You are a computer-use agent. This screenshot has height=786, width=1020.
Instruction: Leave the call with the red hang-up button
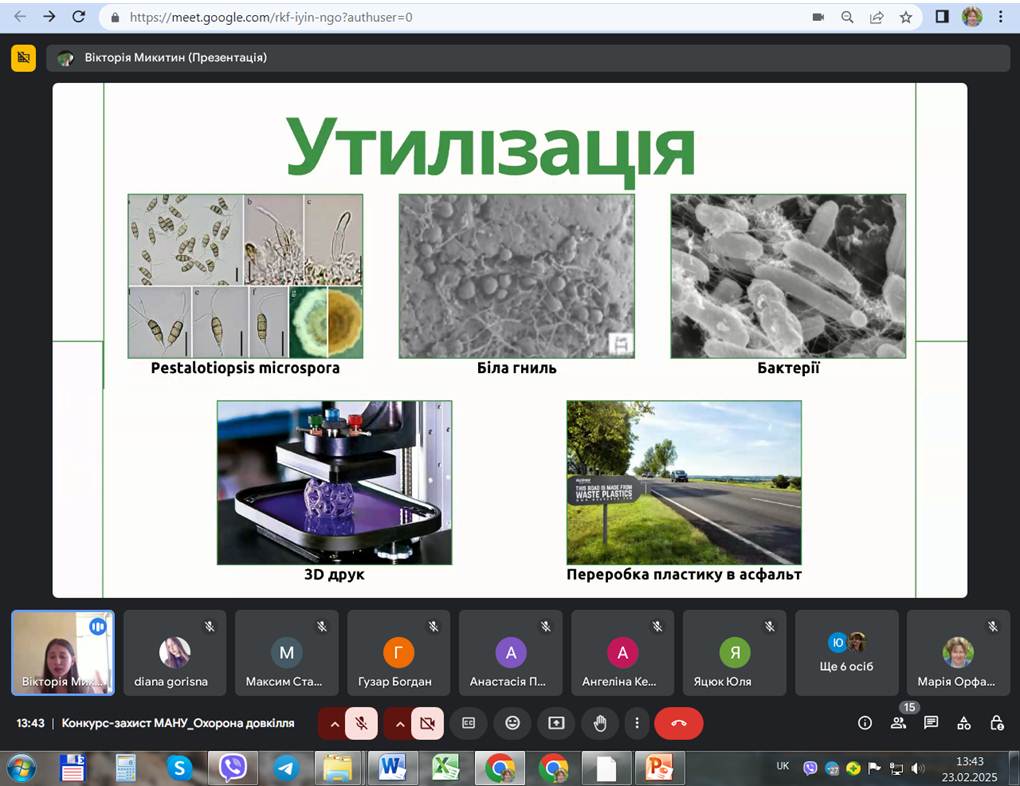point(679,723)
